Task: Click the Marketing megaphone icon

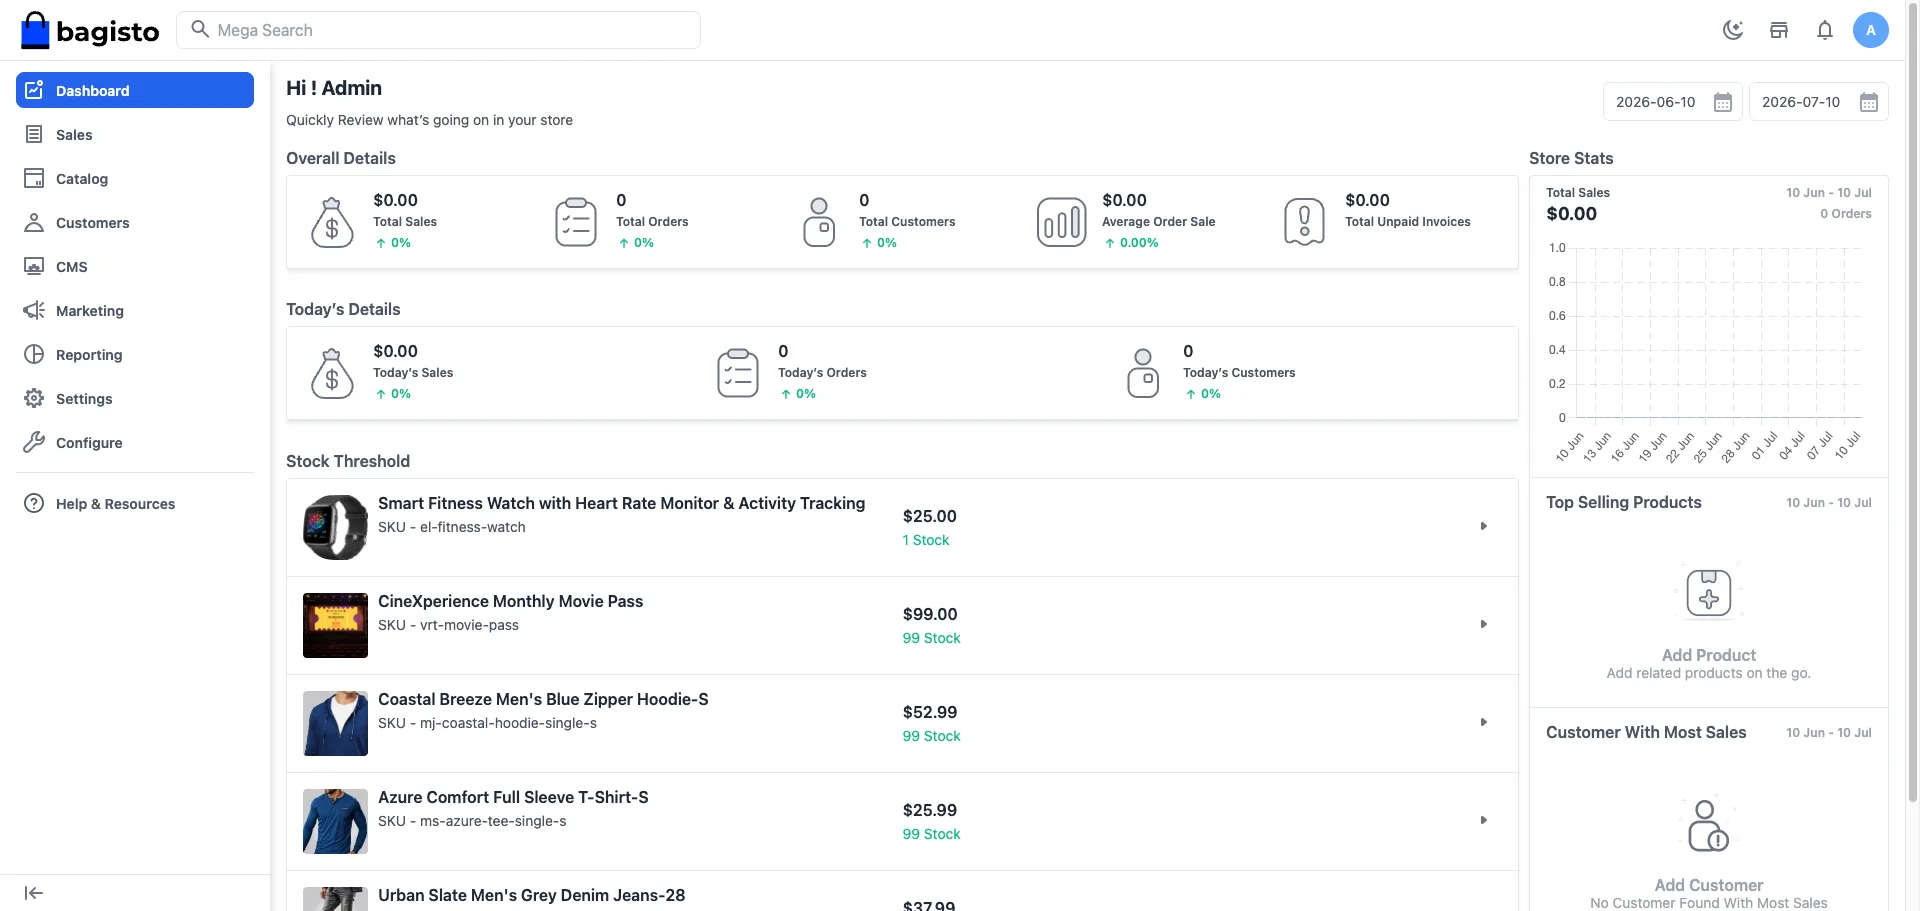Action: pyautogui.click(x=34, y=310)
